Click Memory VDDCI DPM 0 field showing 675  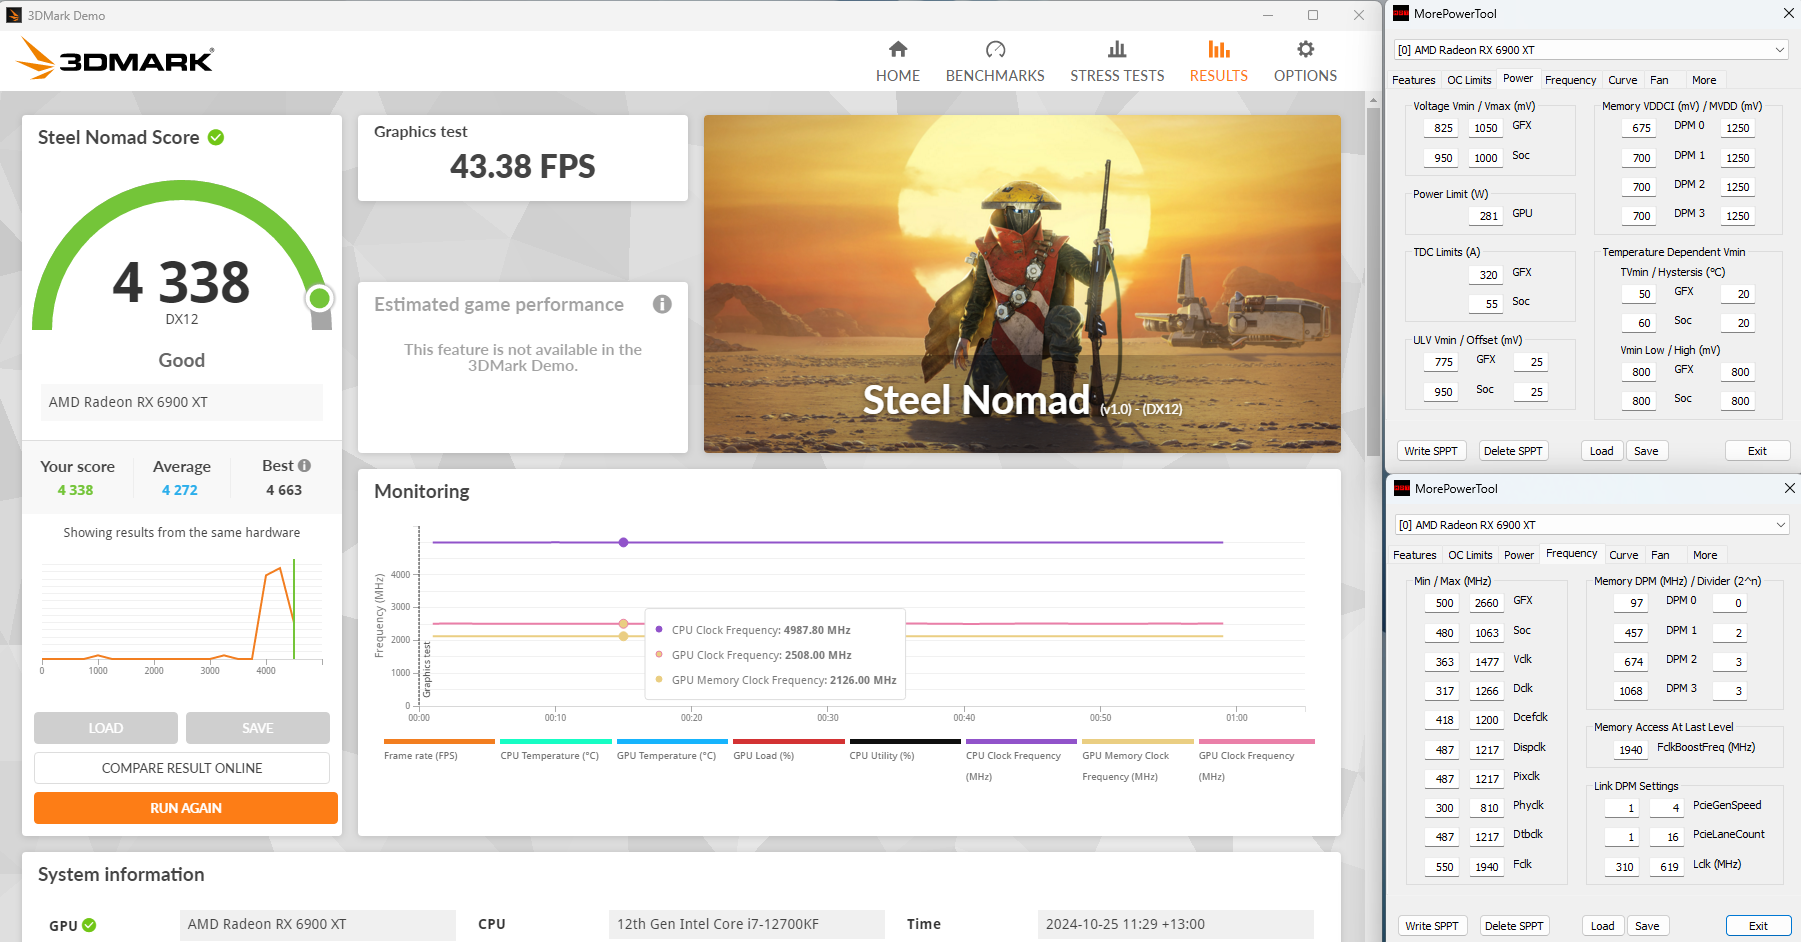(1640, 128)
